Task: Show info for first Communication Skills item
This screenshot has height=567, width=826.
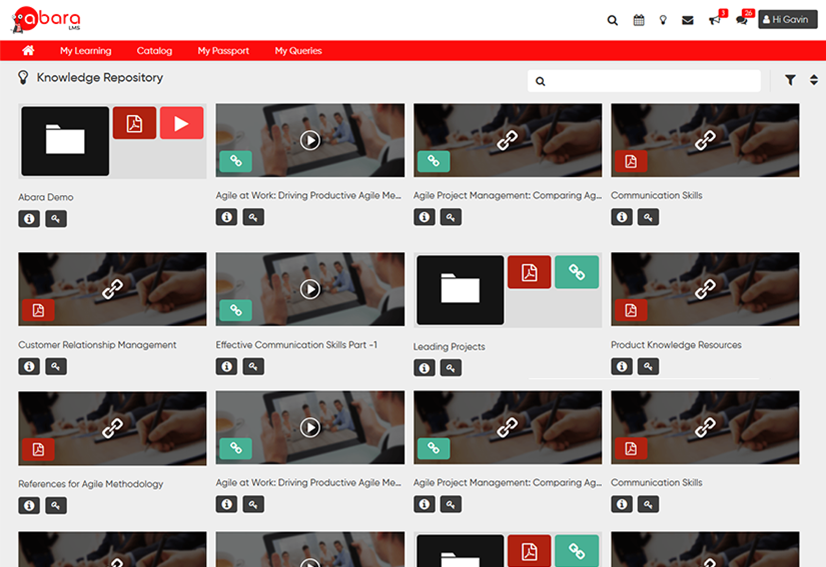Action: (x=622, y=217)
